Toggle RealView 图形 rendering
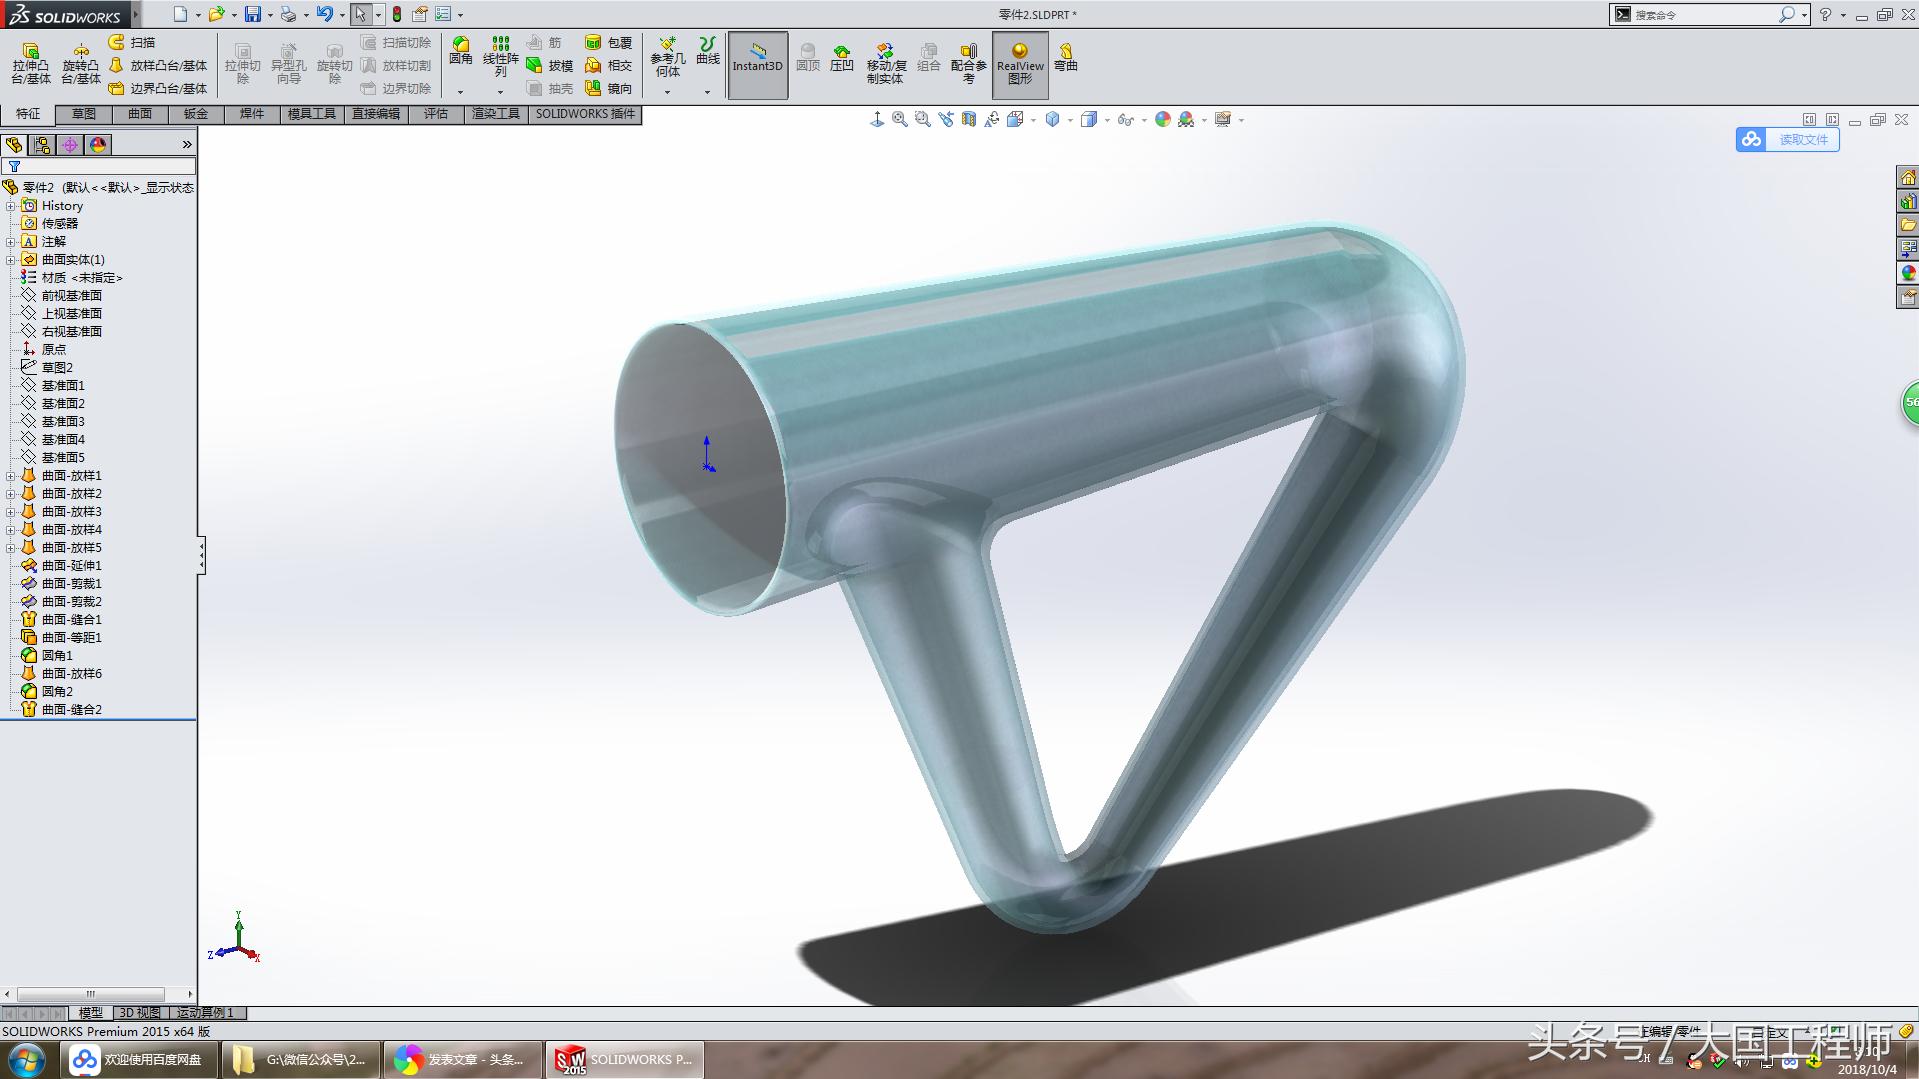 (1019, 62)
